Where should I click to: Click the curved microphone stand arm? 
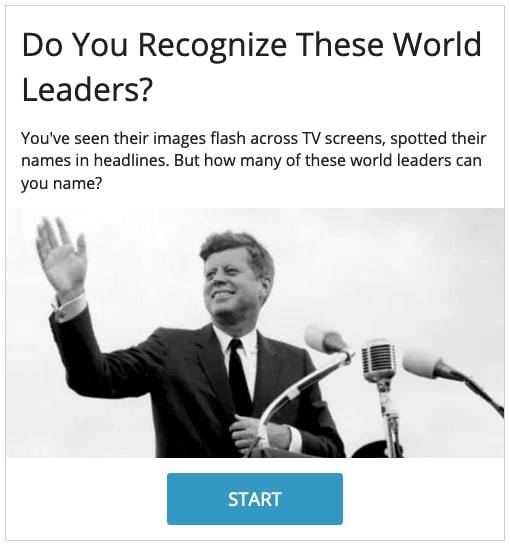pyautogui.click(x=299, y=385)
